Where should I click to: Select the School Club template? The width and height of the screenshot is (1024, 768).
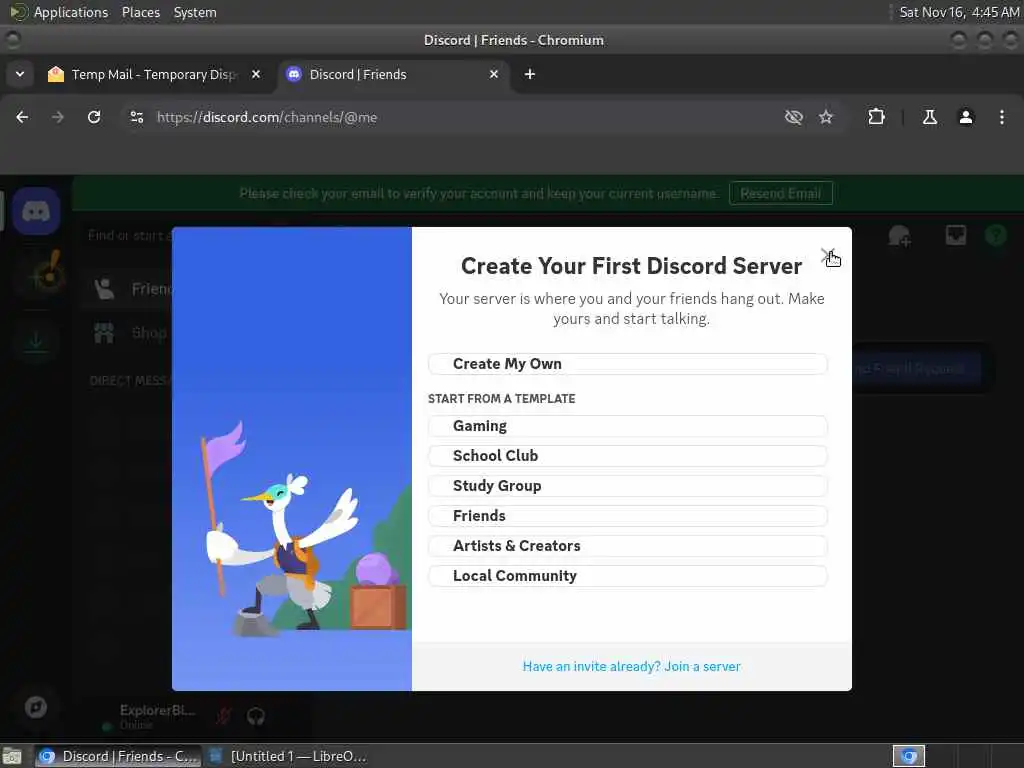pyautogui.click(x=628, y=456)
